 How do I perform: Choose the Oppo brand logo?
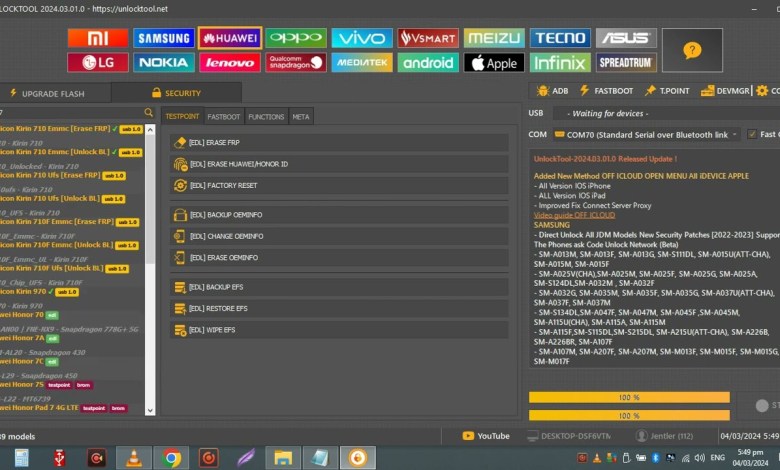(296, 38)
